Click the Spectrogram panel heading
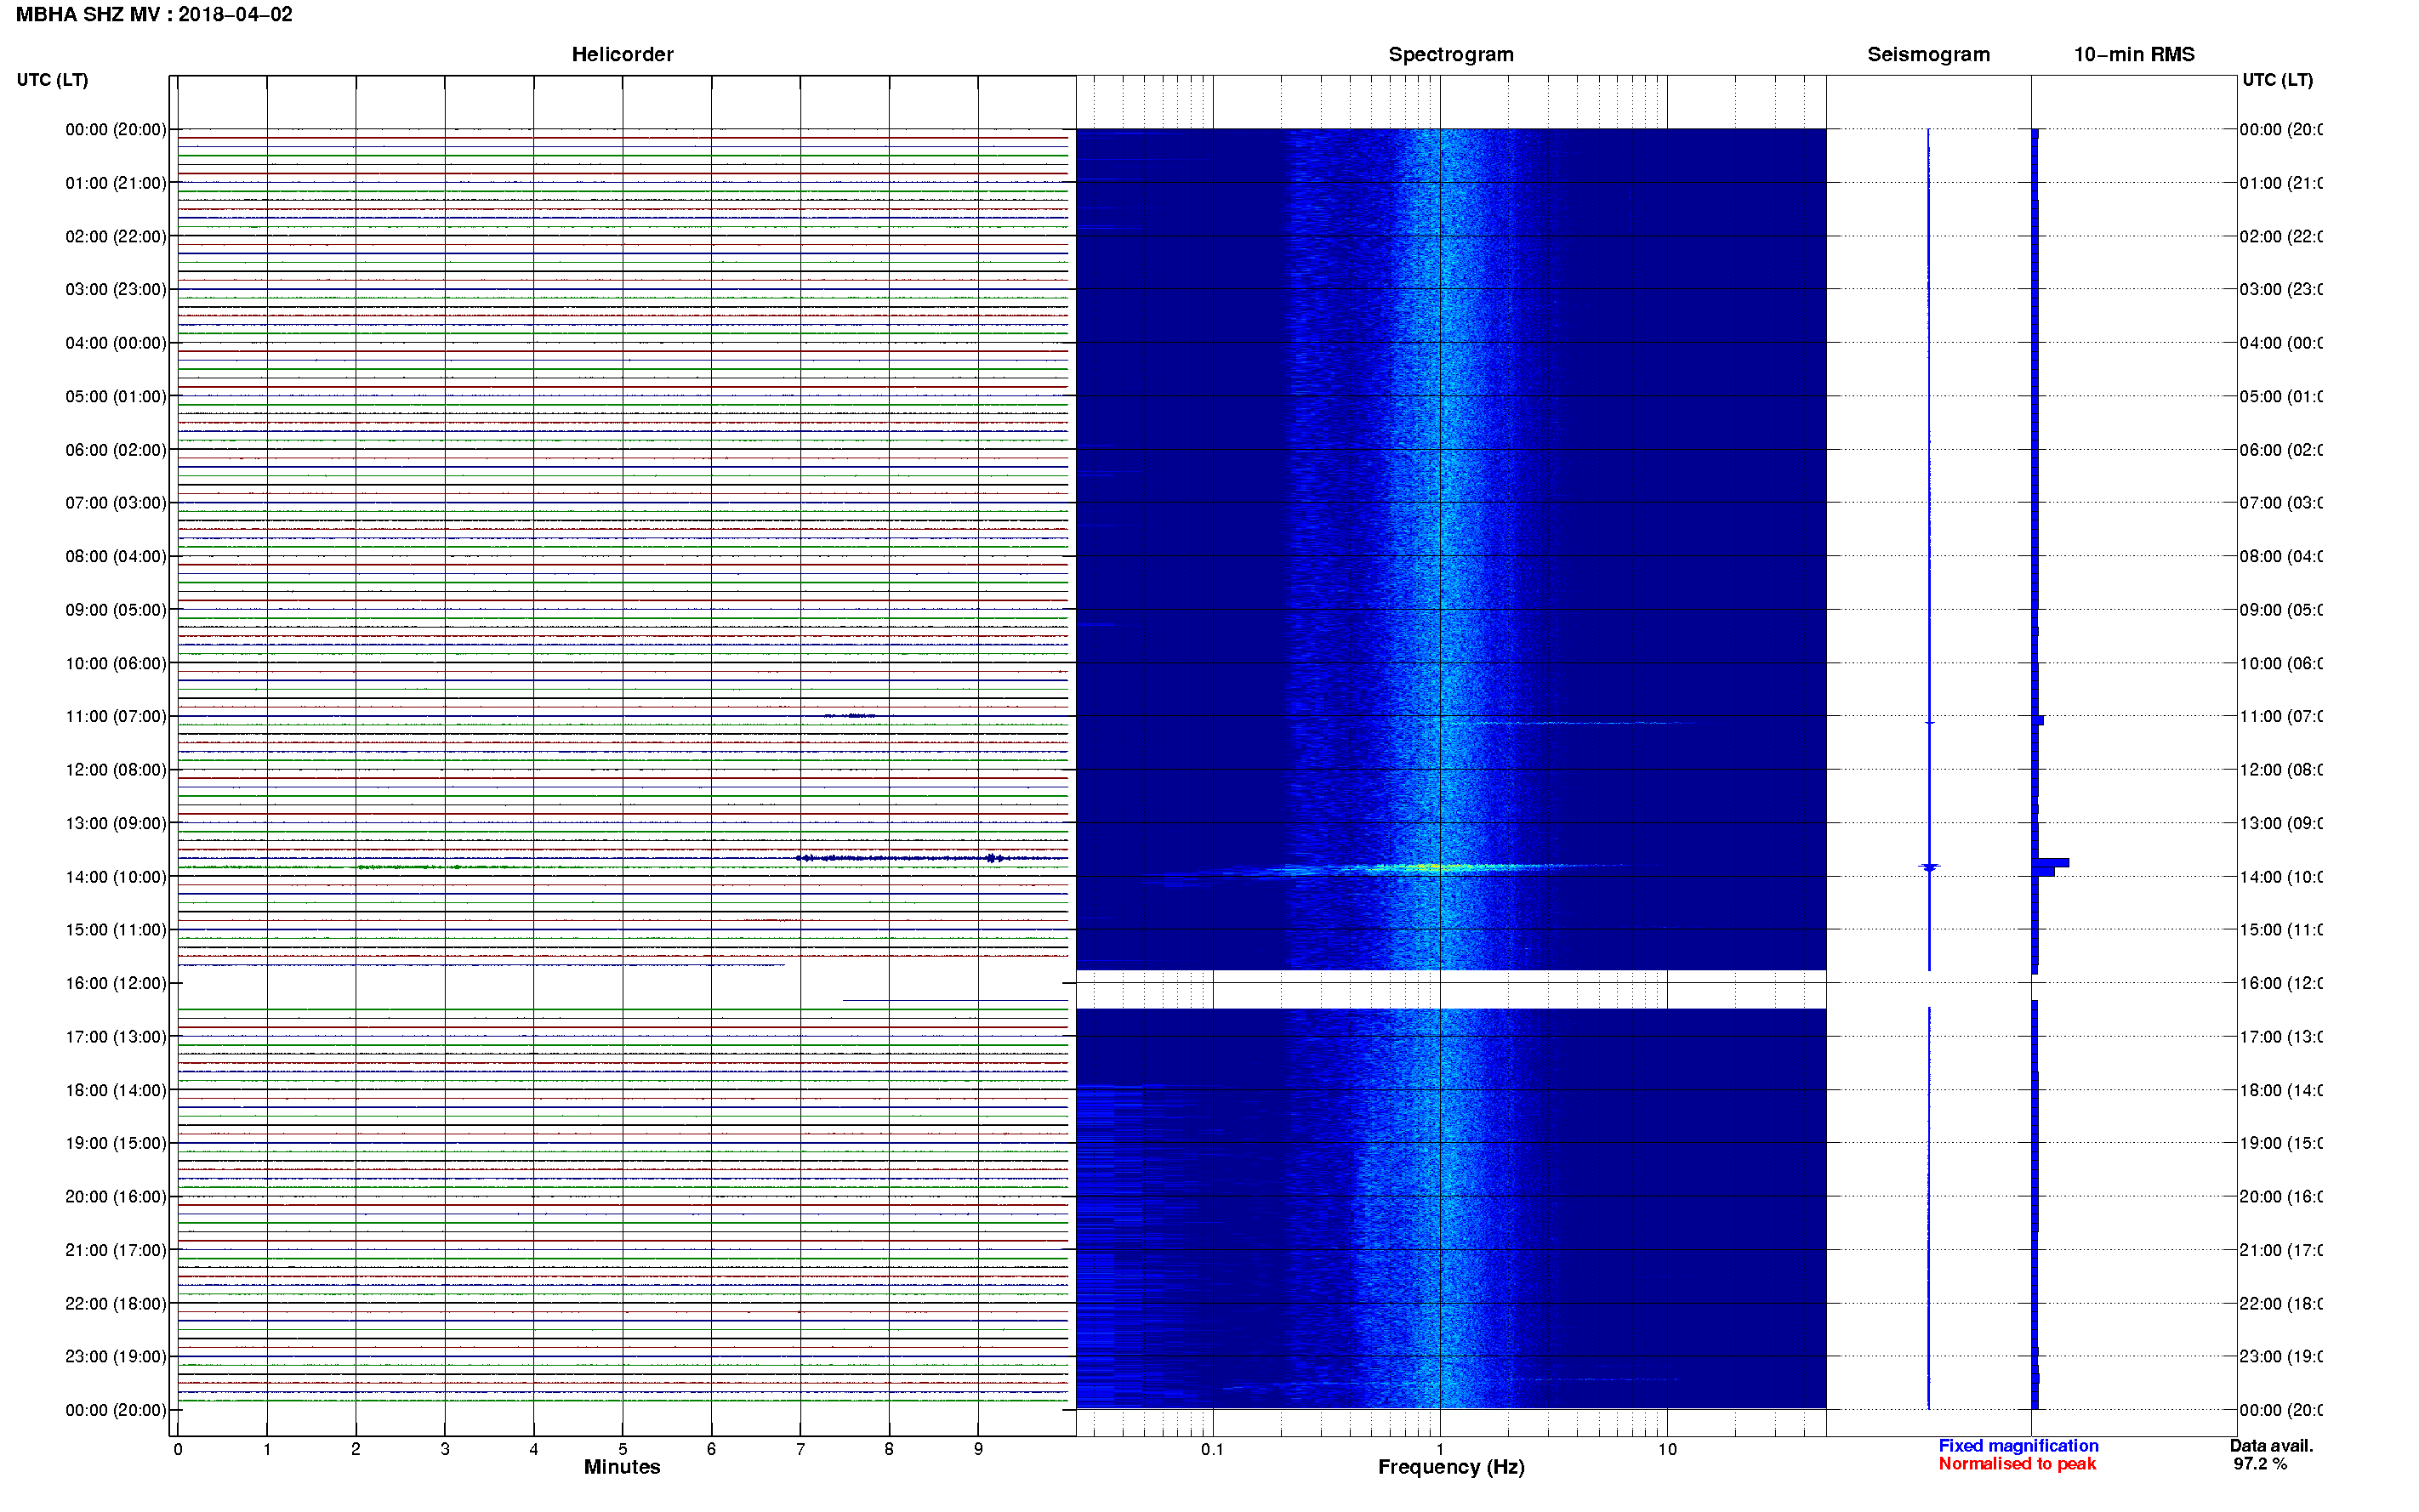Image resolution: width=2419 pixels, height=1512 pixels. [x=1451, y=55]
